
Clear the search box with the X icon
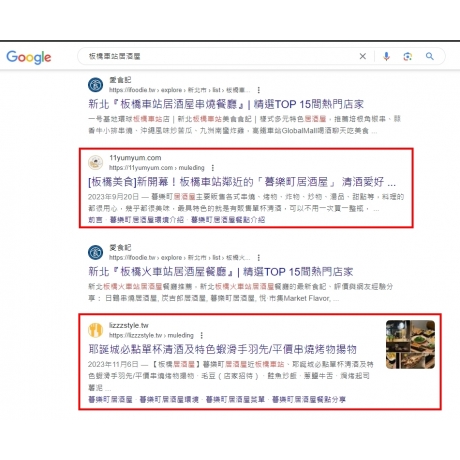(363, 56)
